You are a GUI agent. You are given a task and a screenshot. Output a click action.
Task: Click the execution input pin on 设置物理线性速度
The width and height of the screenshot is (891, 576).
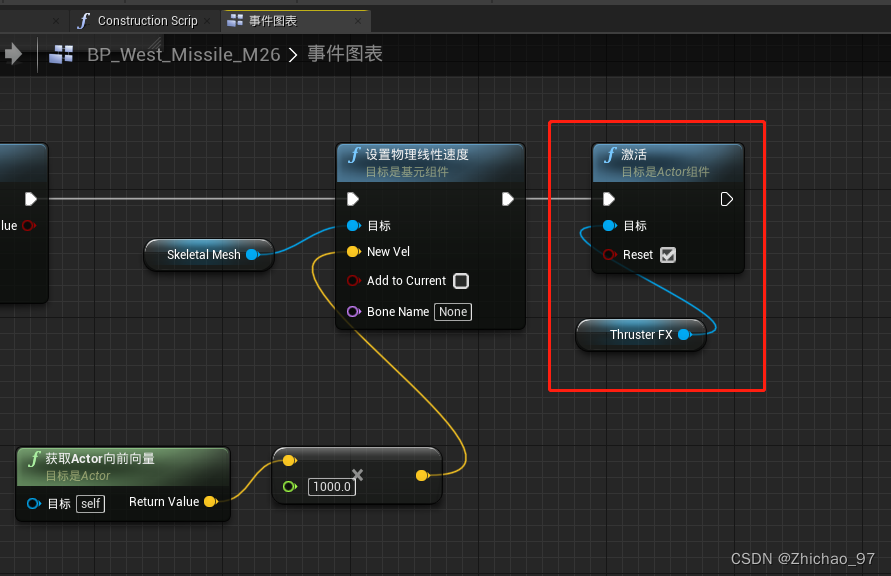coord(351,199)
